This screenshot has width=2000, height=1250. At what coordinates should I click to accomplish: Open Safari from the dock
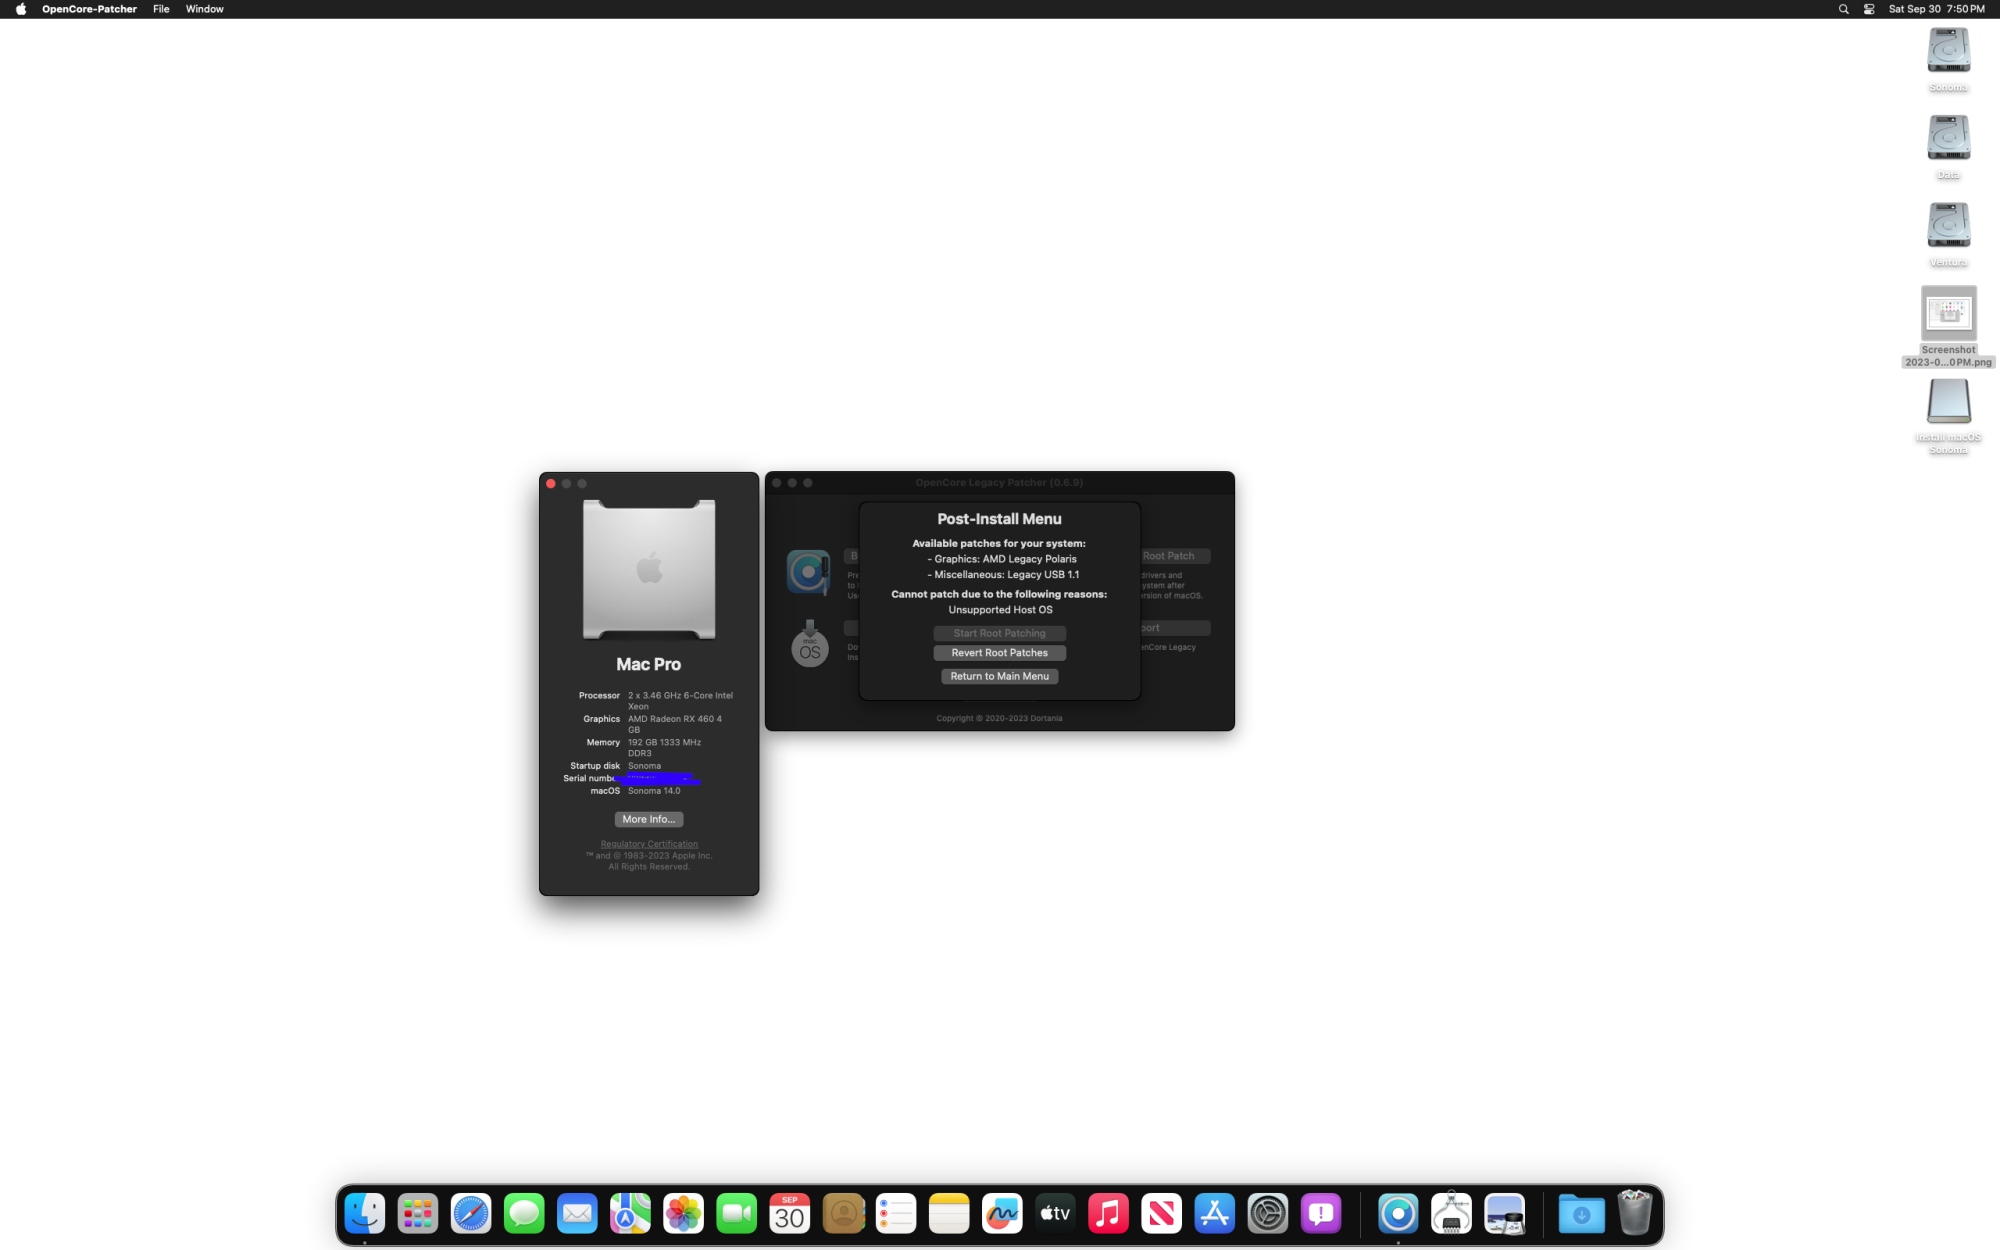(x=471, y=1214)
